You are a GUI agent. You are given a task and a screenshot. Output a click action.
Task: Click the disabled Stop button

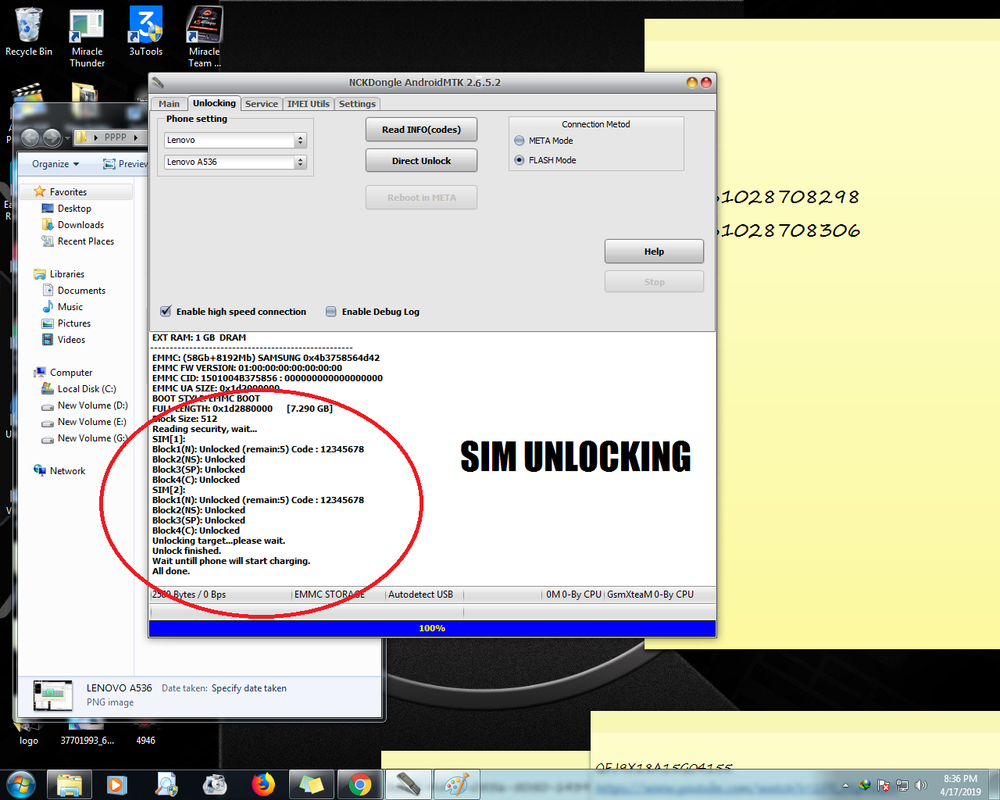pyautogui.click(x=654, y=282)
